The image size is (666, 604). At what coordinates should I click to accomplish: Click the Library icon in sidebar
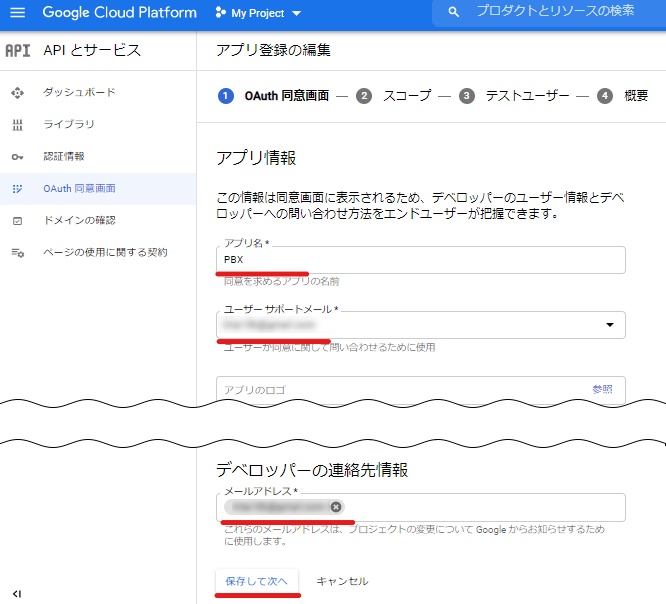(17, 125)
